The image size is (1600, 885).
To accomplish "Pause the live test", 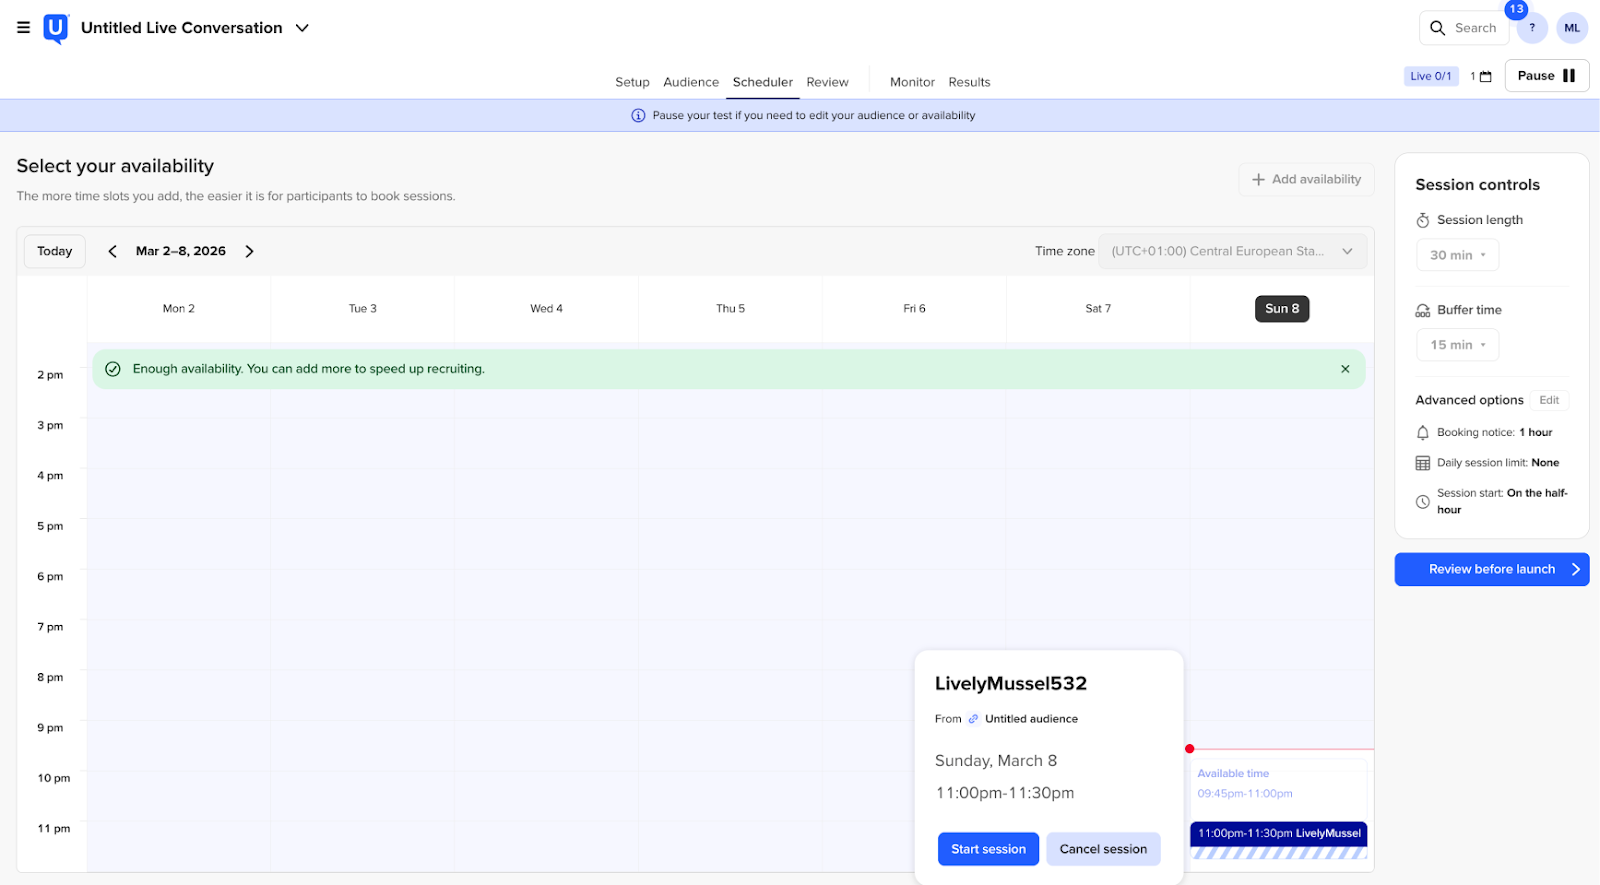I will [x=1546, y=76].
